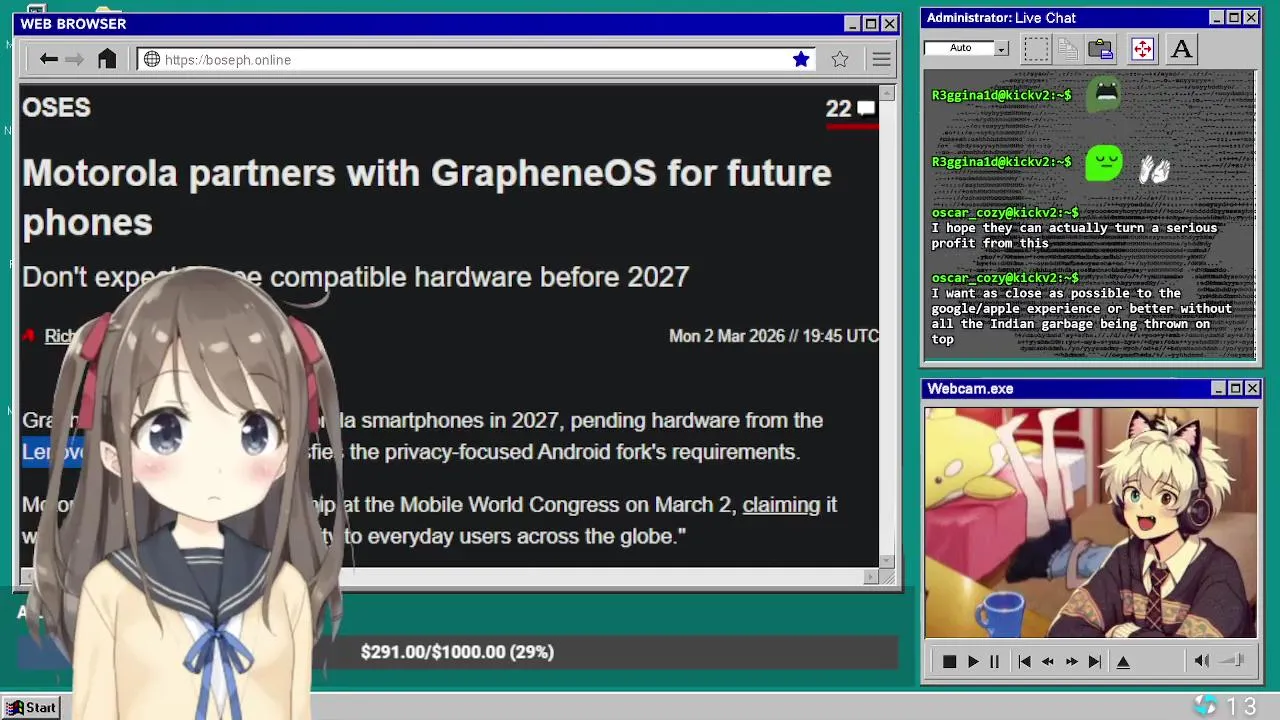The height and width of the screenshot is (720, 1280).
Task: Mute the Webcam.exe speaker icon
Action: click(1202, 660)
